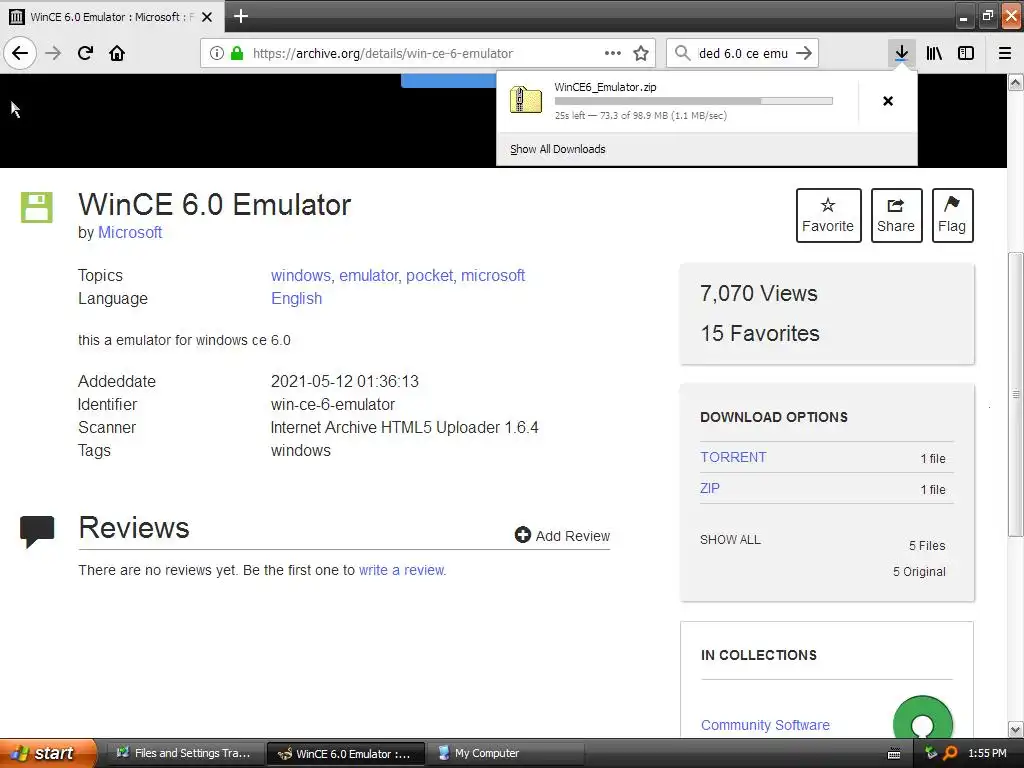Click the 5 Original files entry
Viewport: 1024px width, 768px height.
point(919,571)
